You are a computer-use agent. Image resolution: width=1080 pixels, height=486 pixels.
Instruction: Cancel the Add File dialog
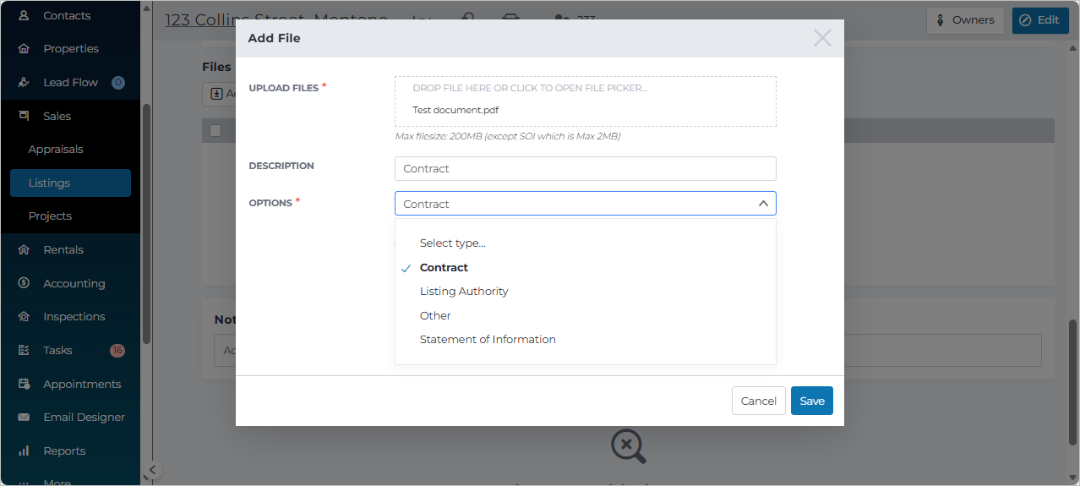tap(758, 401)
